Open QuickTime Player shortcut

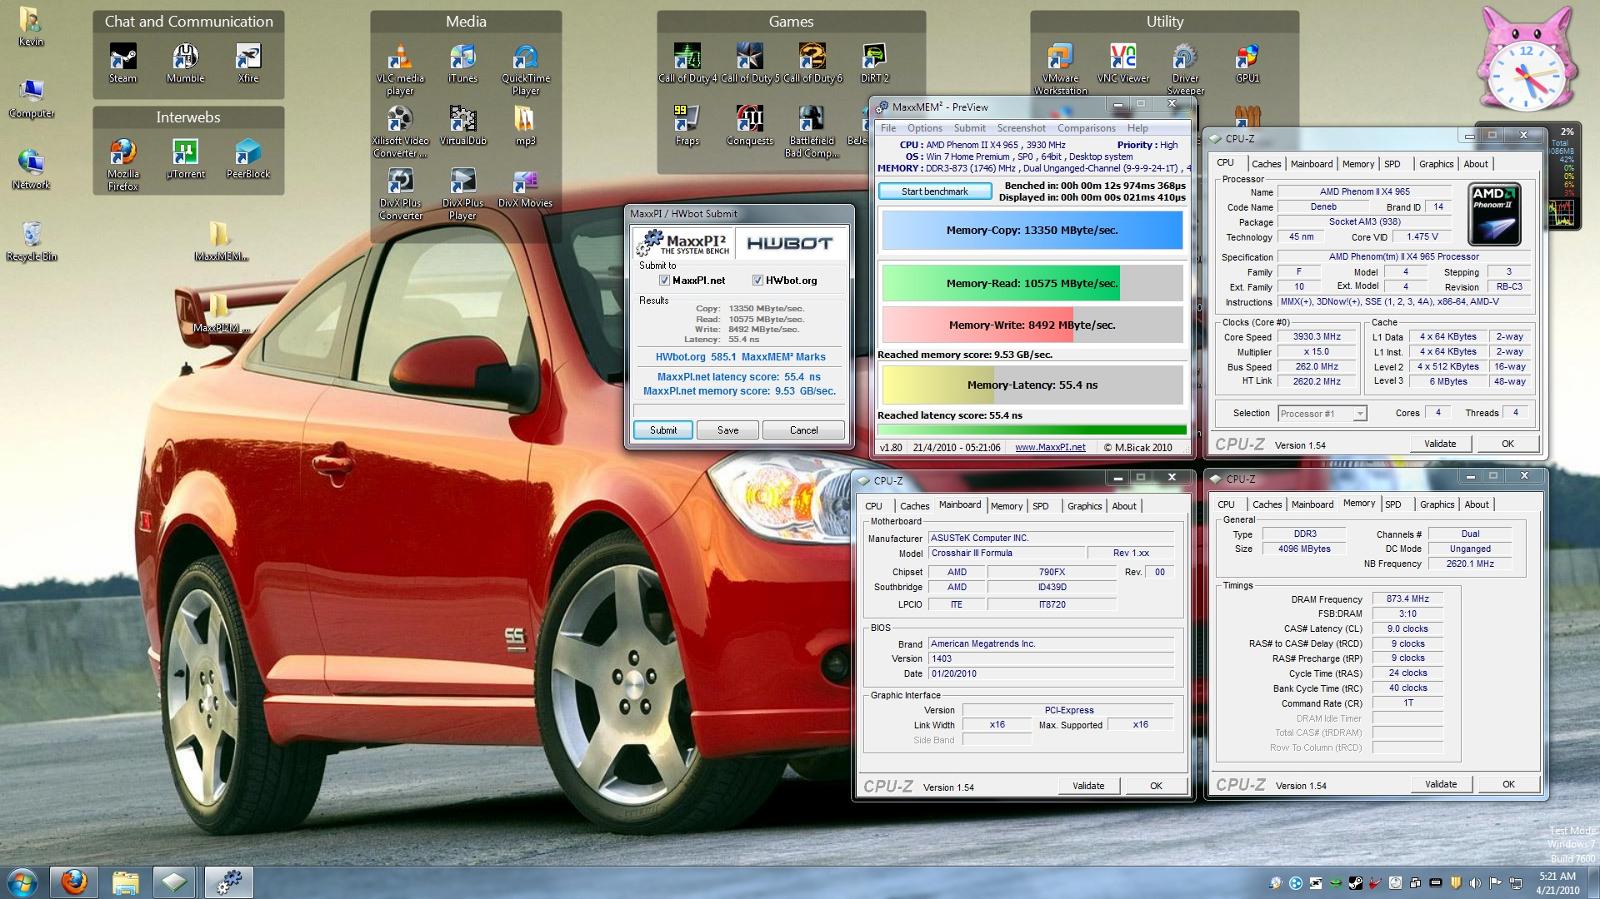[x=526, y=69]
